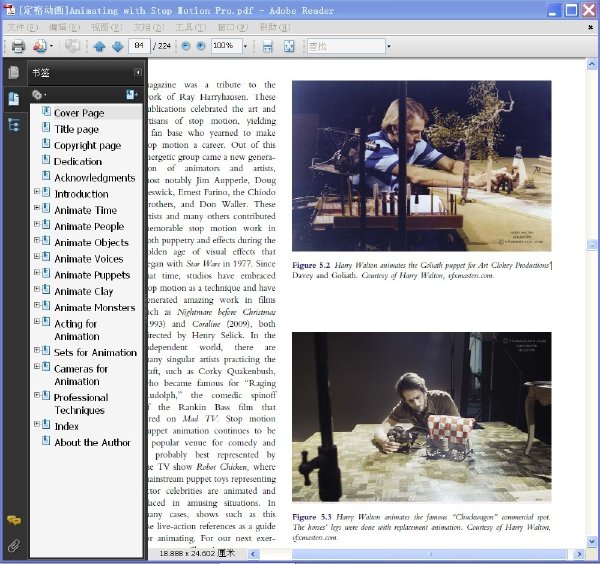Click the zoom in plus button
Screen dimensions: 600x564
coord(201,46)
